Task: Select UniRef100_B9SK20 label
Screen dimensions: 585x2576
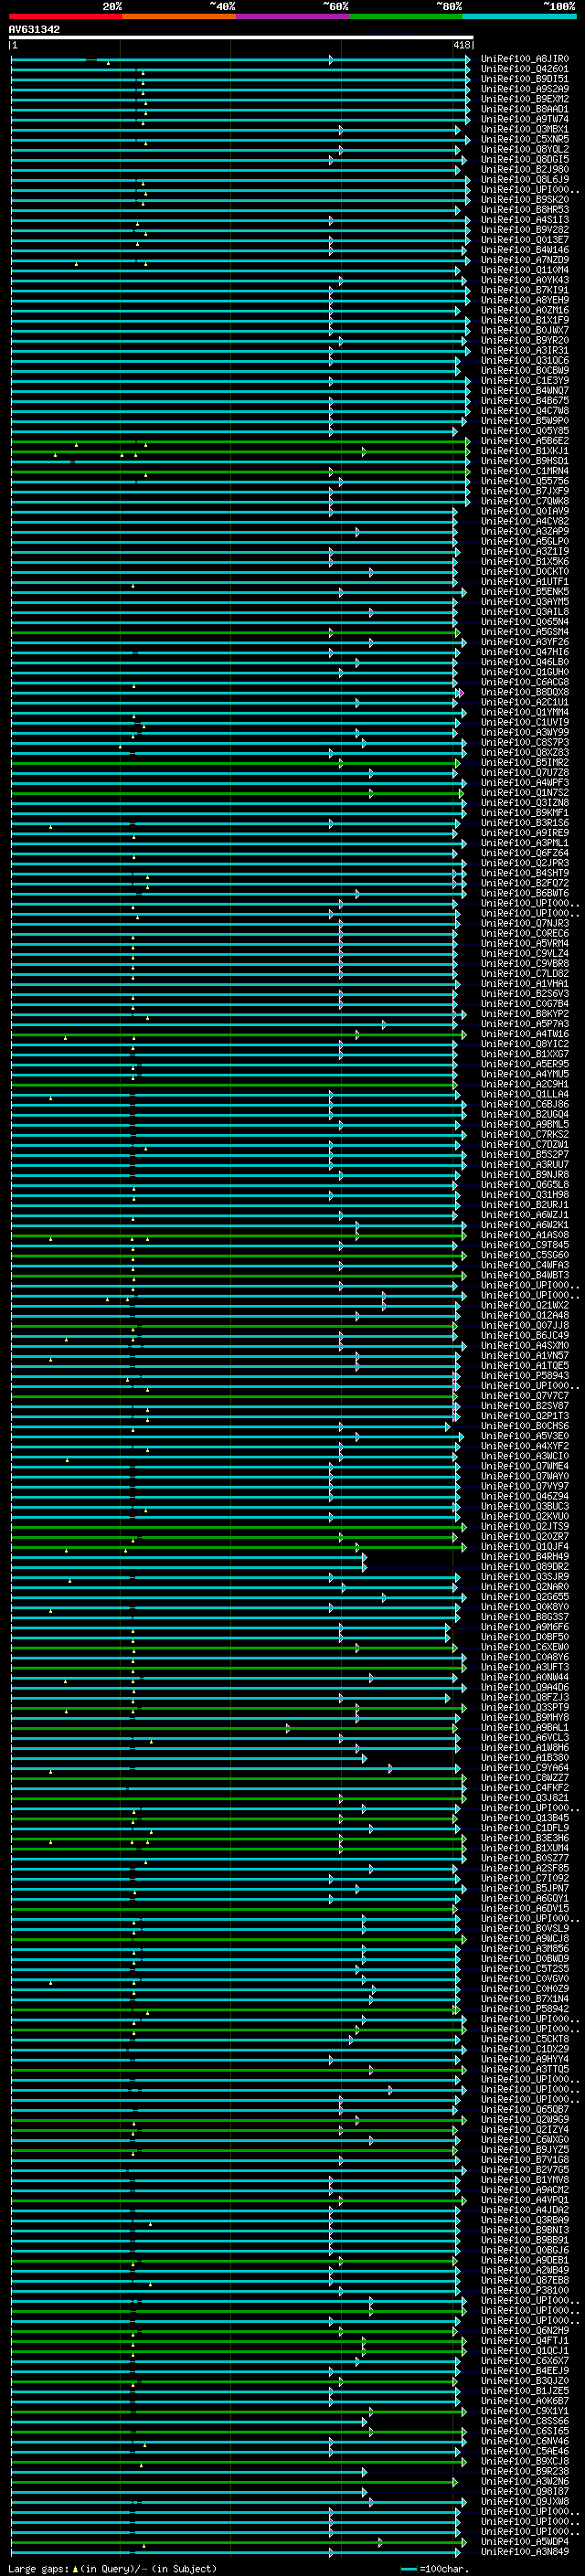Action: (x=525, y=199)
